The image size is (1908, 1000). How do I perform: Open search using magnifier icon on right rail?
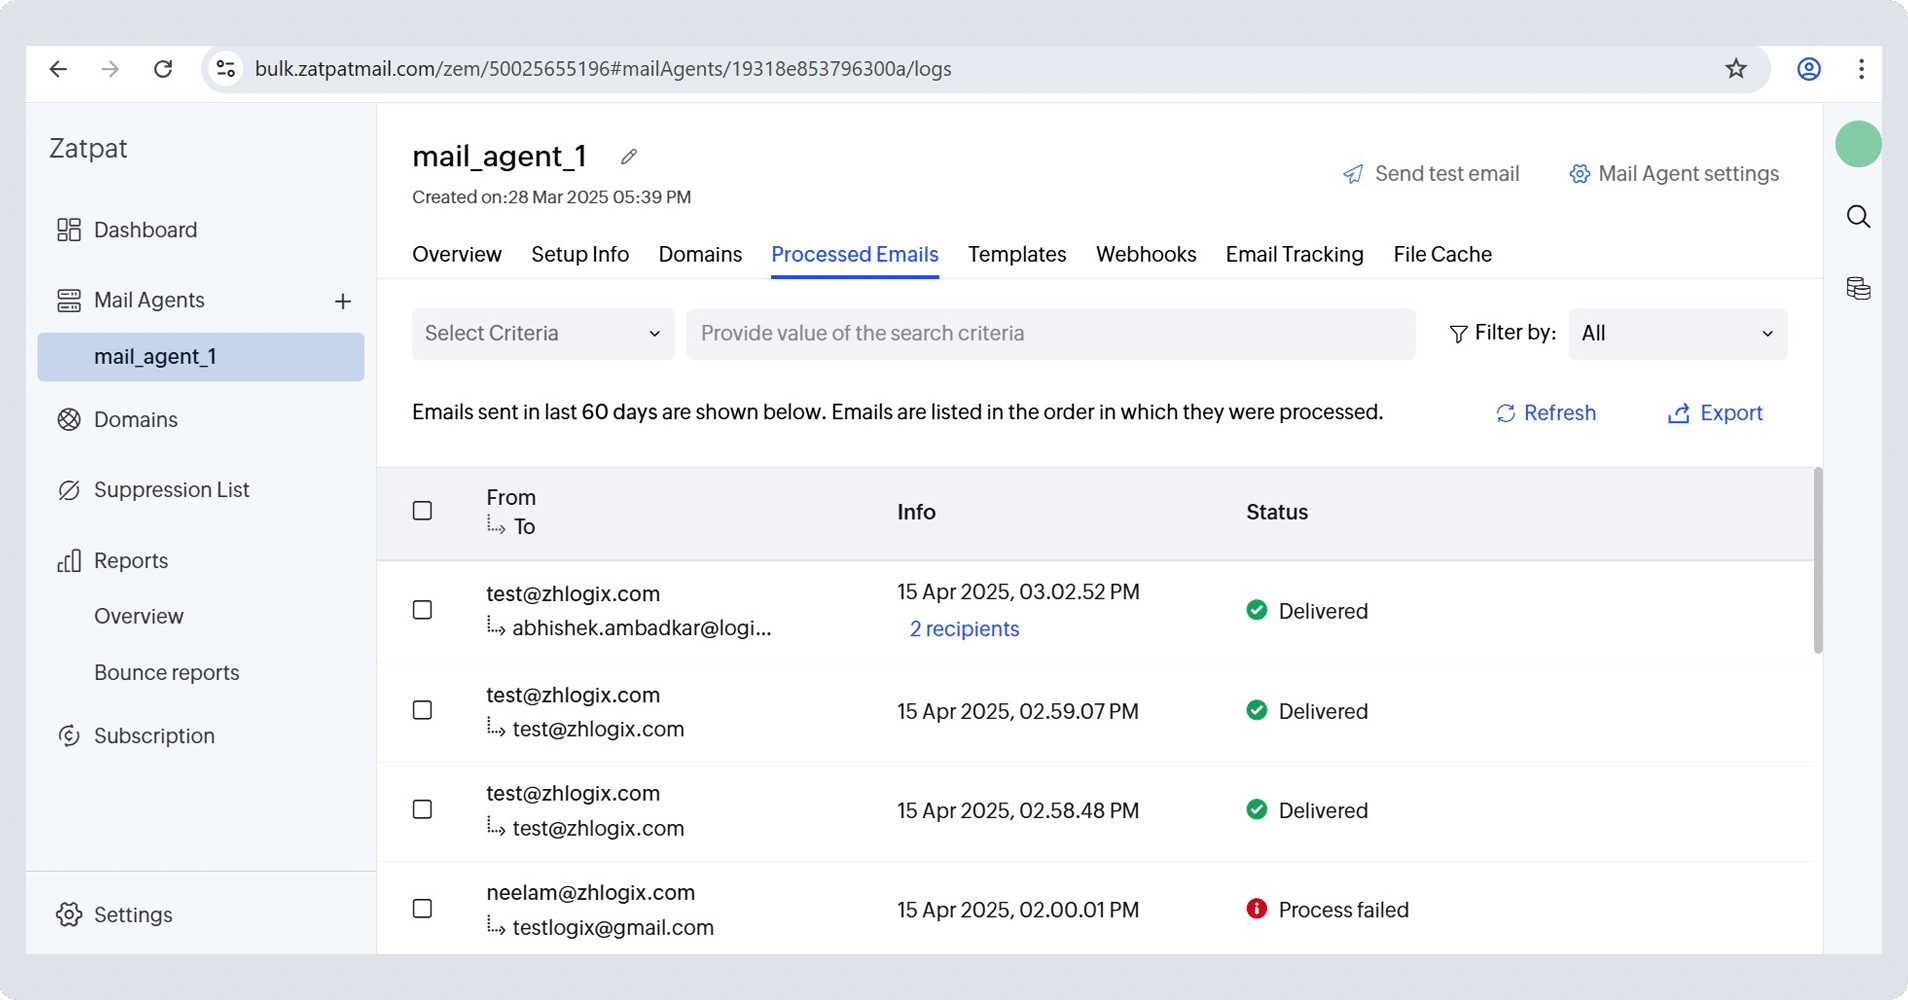(1858, 217)
